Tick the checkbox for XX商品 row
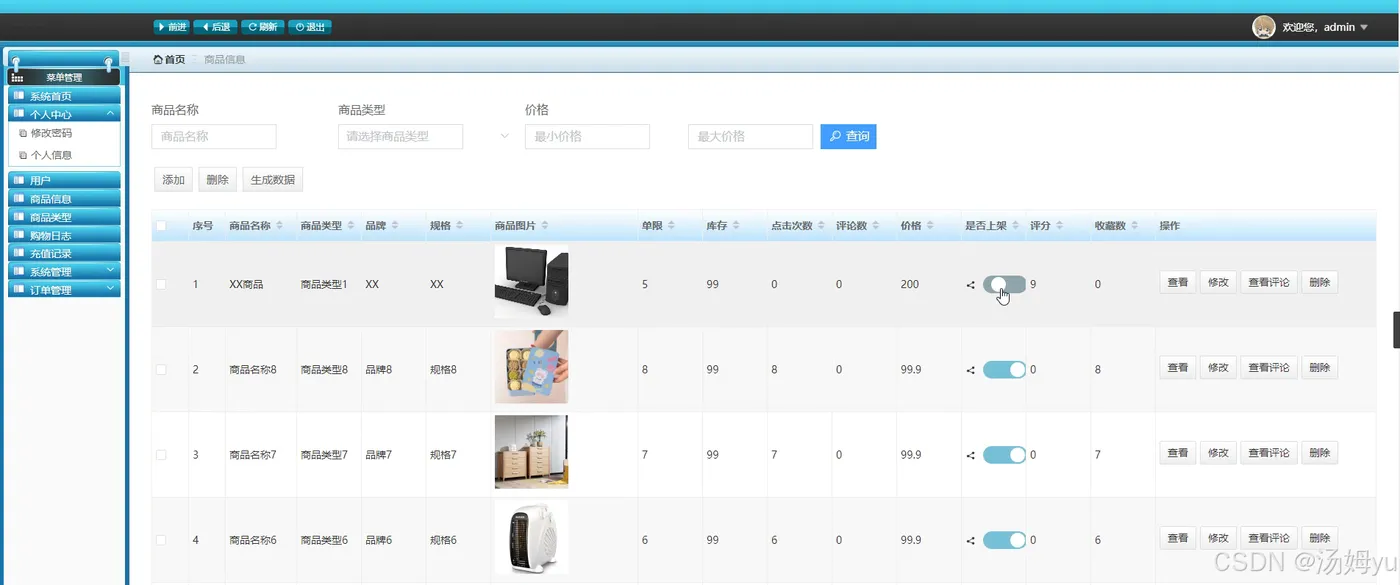1400x585 pixels. pyautogui.click(x=161, y=284)
